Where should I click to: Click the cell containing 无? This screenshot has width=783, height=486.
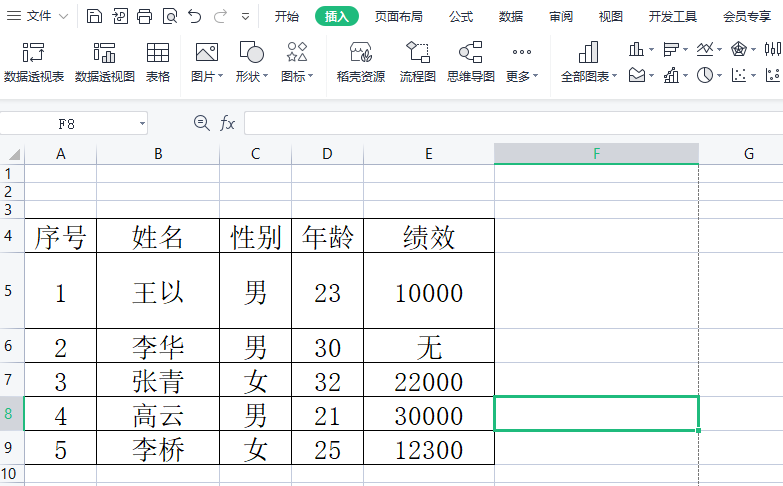pyautogui.click(x=429, y=346)
